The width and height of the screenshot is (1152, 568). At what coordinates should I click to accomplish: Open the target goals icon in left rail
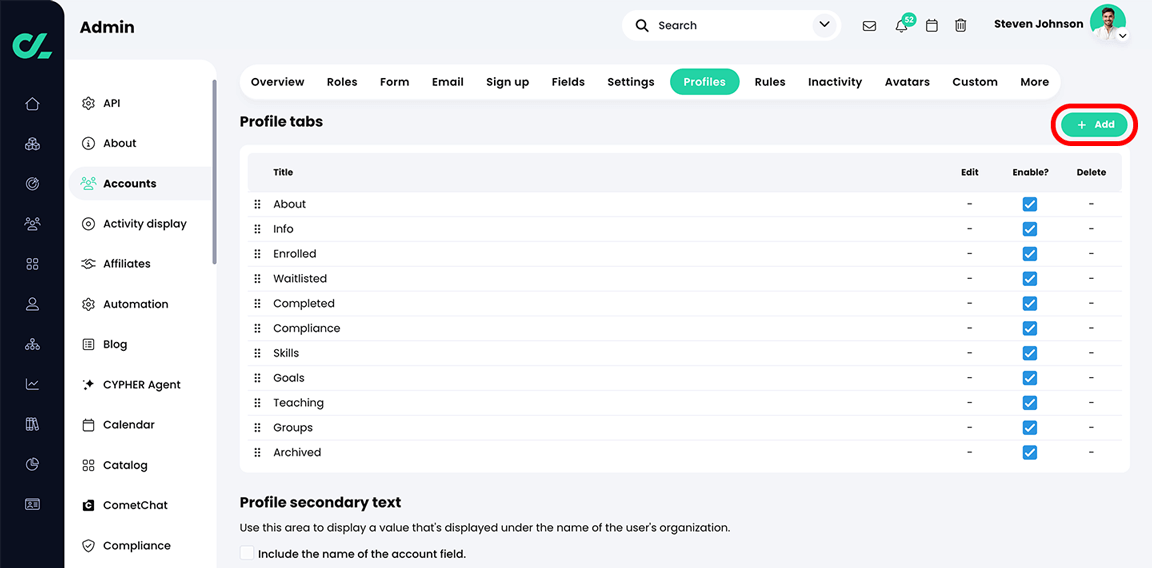[32, 184]
